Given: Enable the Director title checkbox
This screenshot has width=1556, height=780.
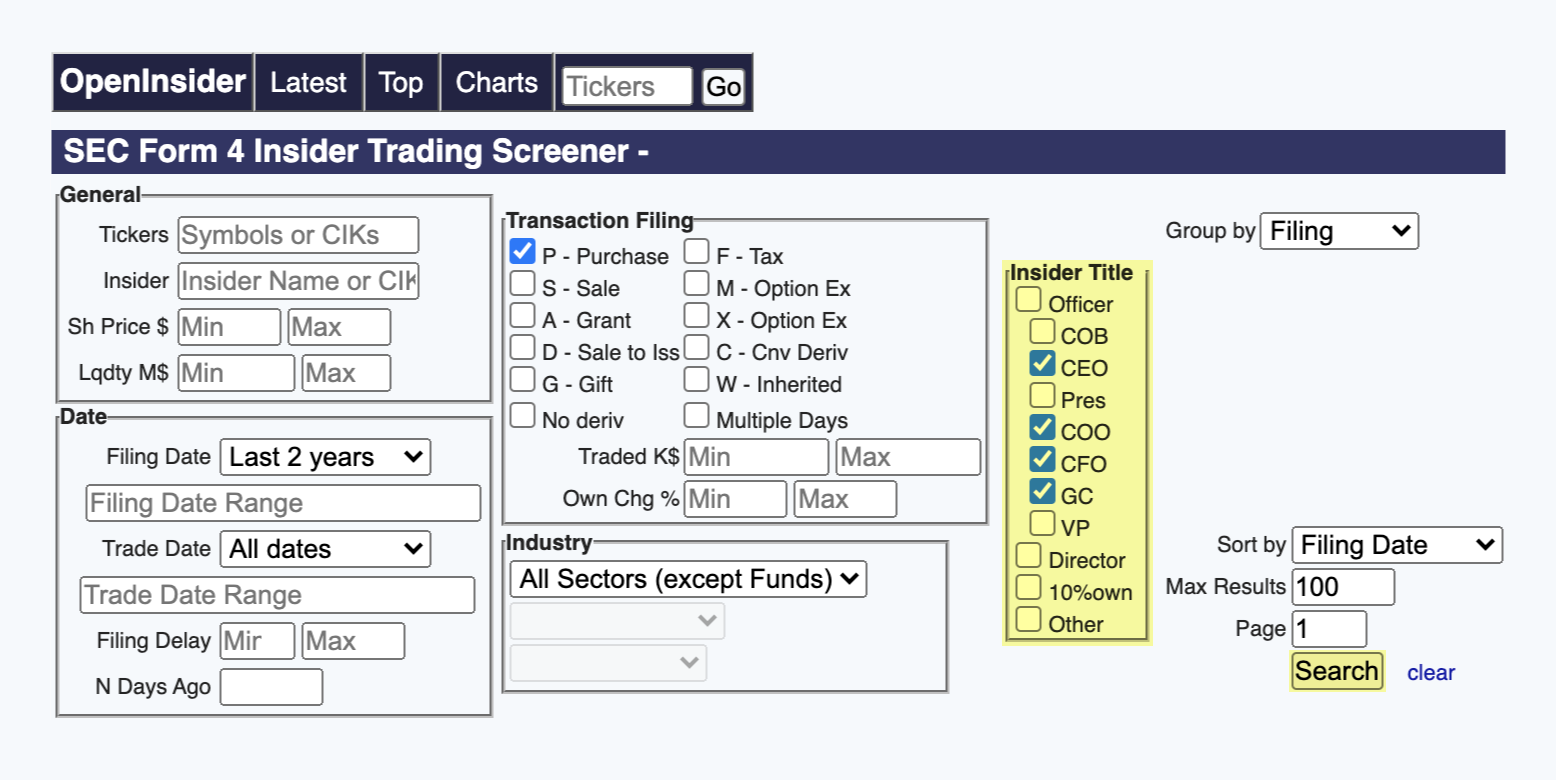Looking at the screenshot, I should point(1028,557).
